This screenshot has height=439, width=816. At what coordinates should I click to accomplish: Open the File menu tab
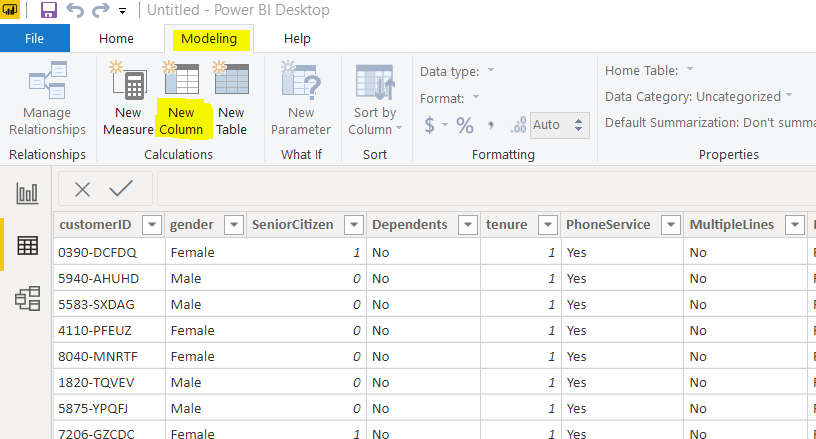tap(34, 38)
